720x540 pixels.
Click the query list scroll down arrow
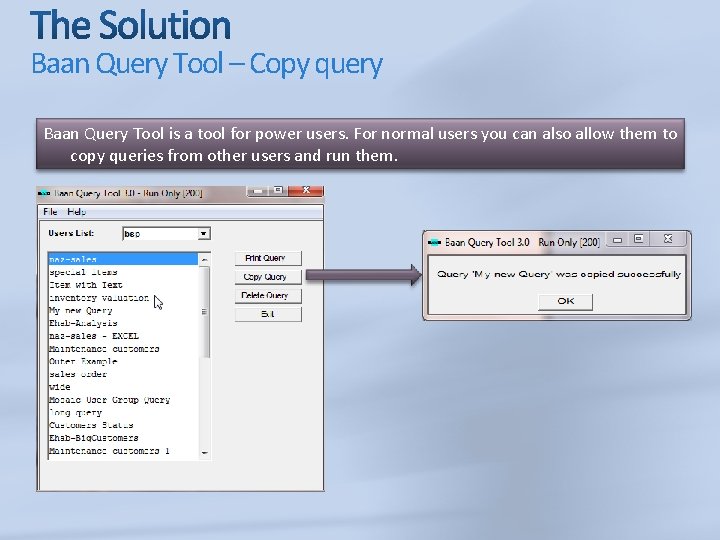coord(204,453)
